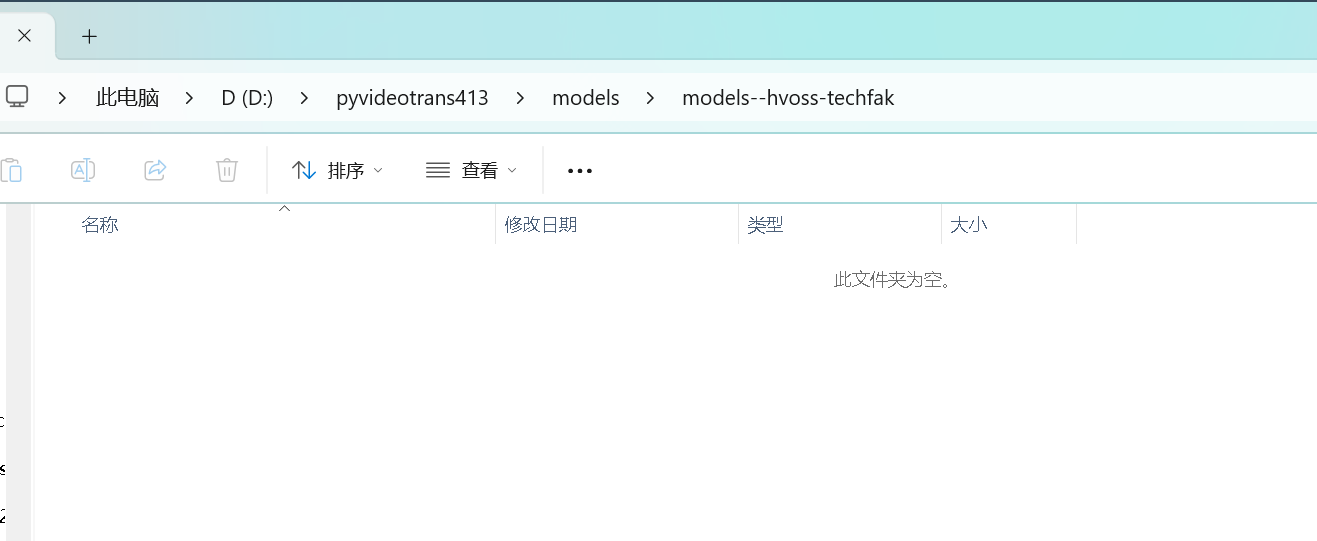This screenshot has height=541, width=1317.
Task: Click the Paste clipboard icon
Action: [11, 170]
